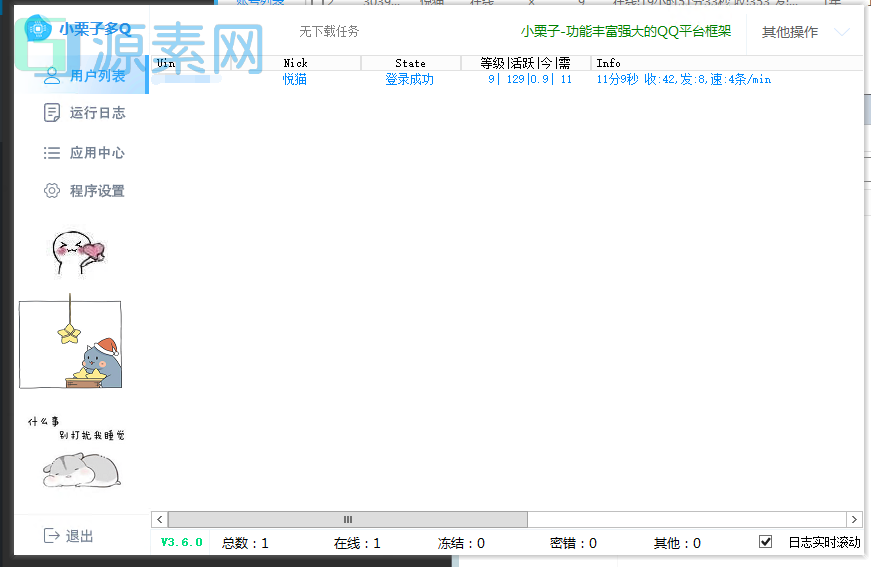The width and height of the screenshot is (871, 567).
Task: Click the 在线：1 status entry
Action: 357,543
